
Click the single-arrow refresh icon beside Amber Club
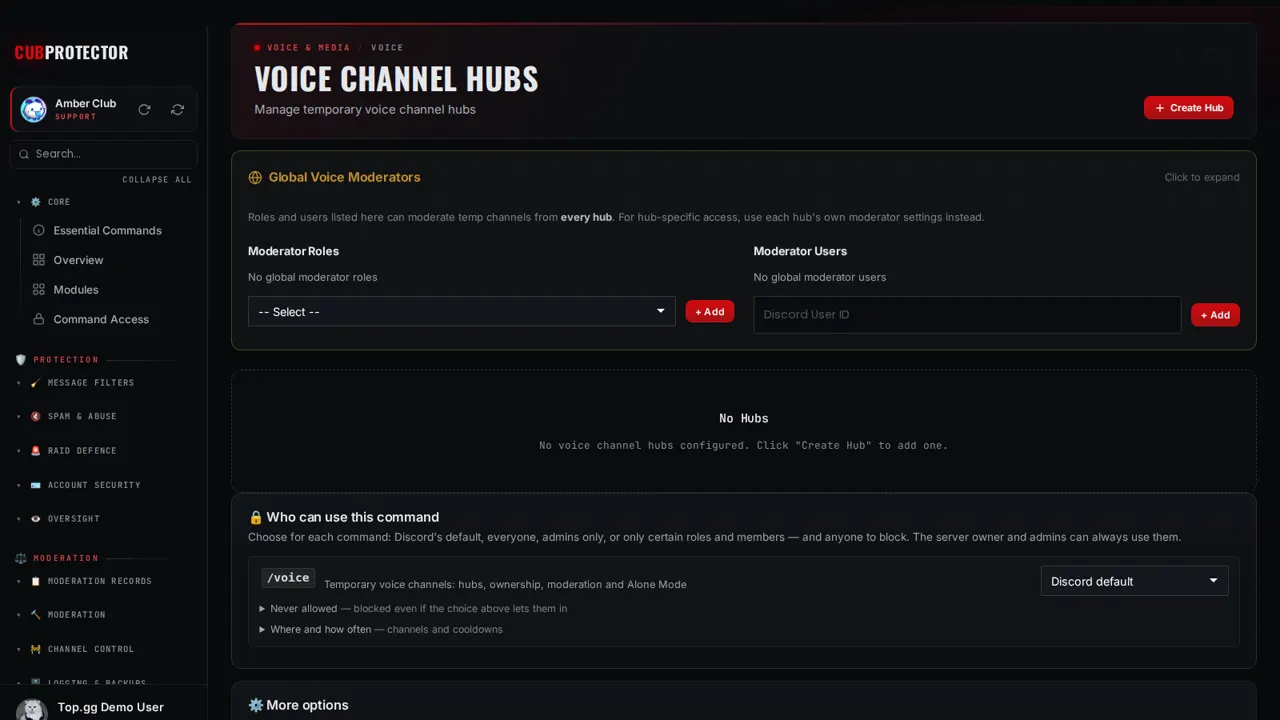coord(144,110)
